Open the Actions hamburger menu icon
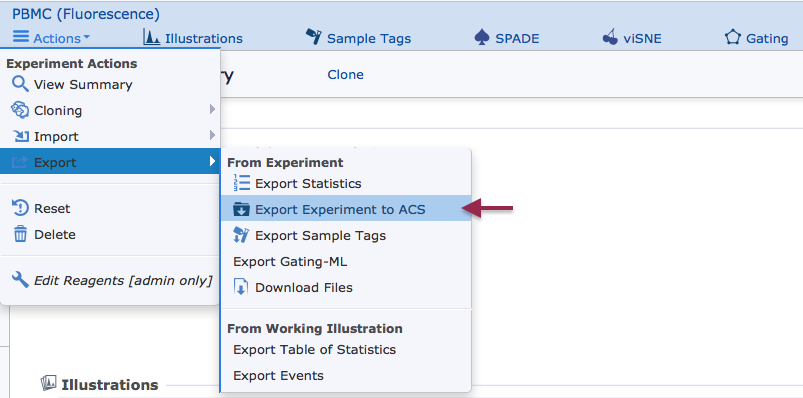803x398 pixels. 21,37
